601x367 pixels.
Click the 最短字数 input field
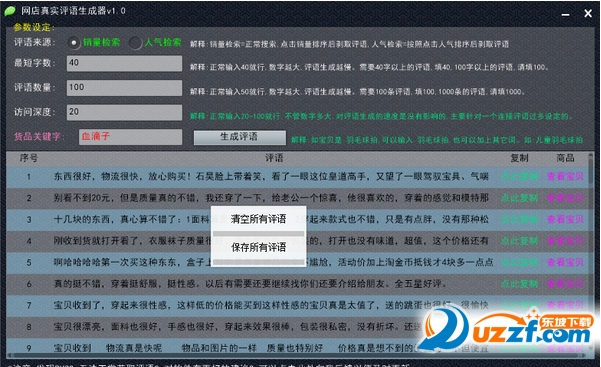pos(124,63)
